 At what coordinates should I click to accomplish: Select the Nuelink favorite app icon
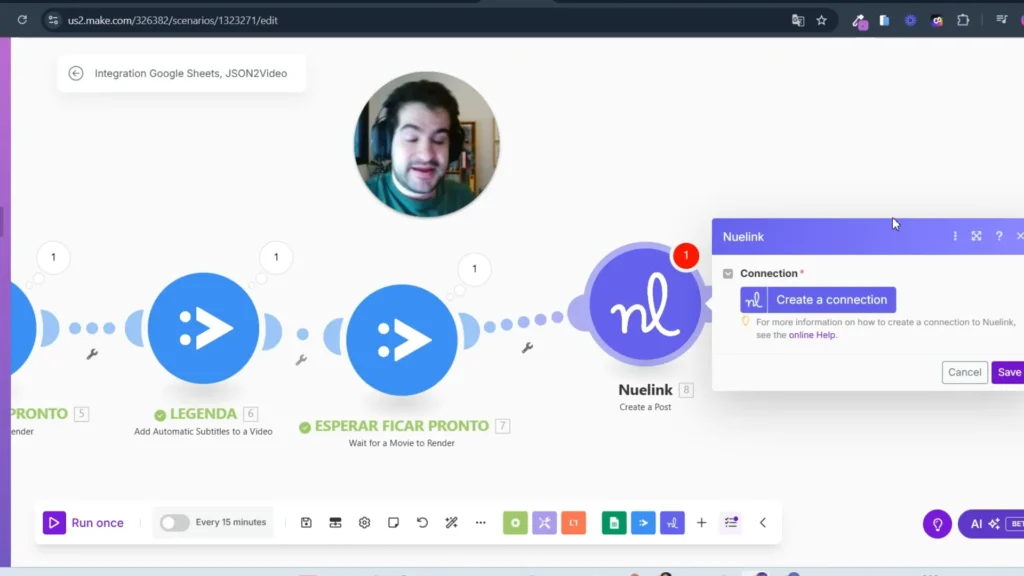[x=672, y=522]
